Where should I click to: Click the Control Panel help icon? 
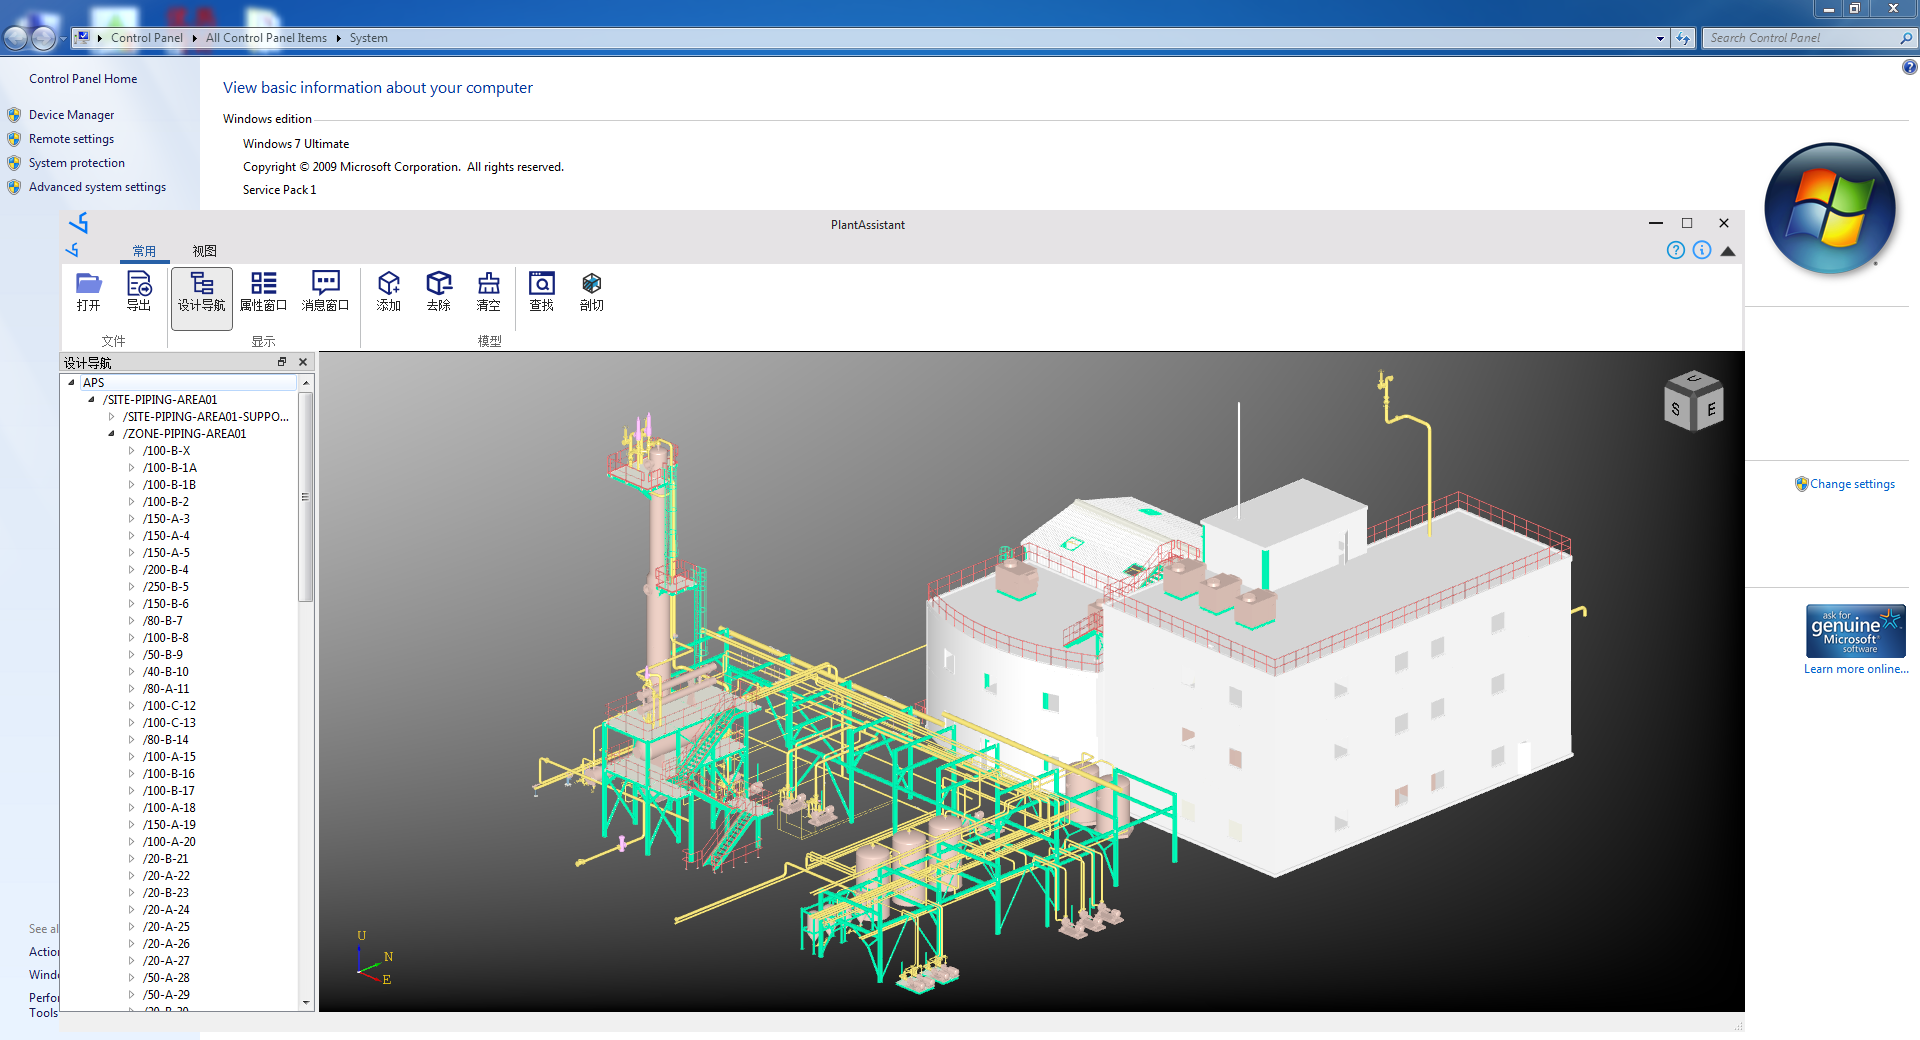pos(1909,67)
